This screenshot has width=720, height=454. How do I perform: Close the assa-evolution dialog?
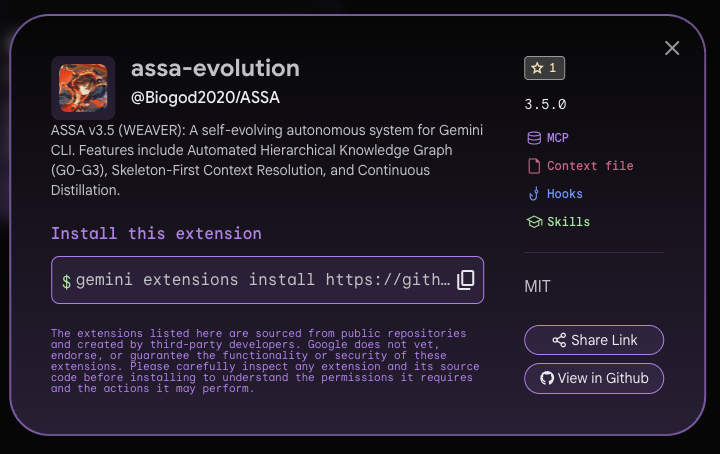coord(672,48)
